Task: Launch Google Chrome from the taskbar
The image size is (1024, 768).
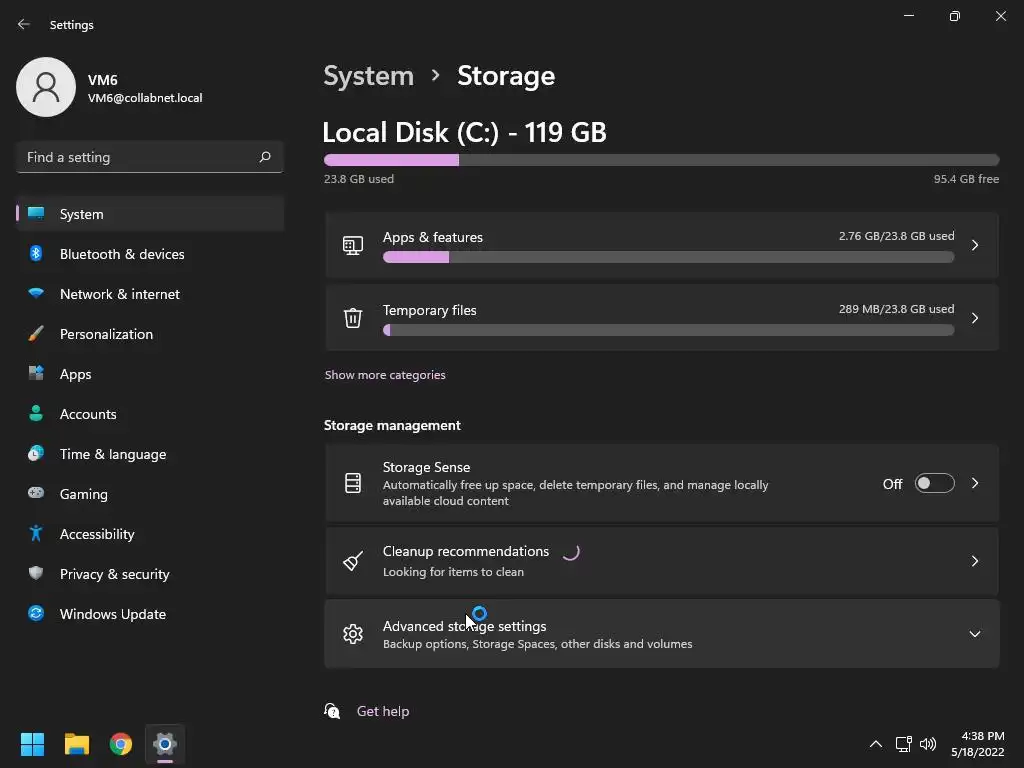Action: (121, 744)
